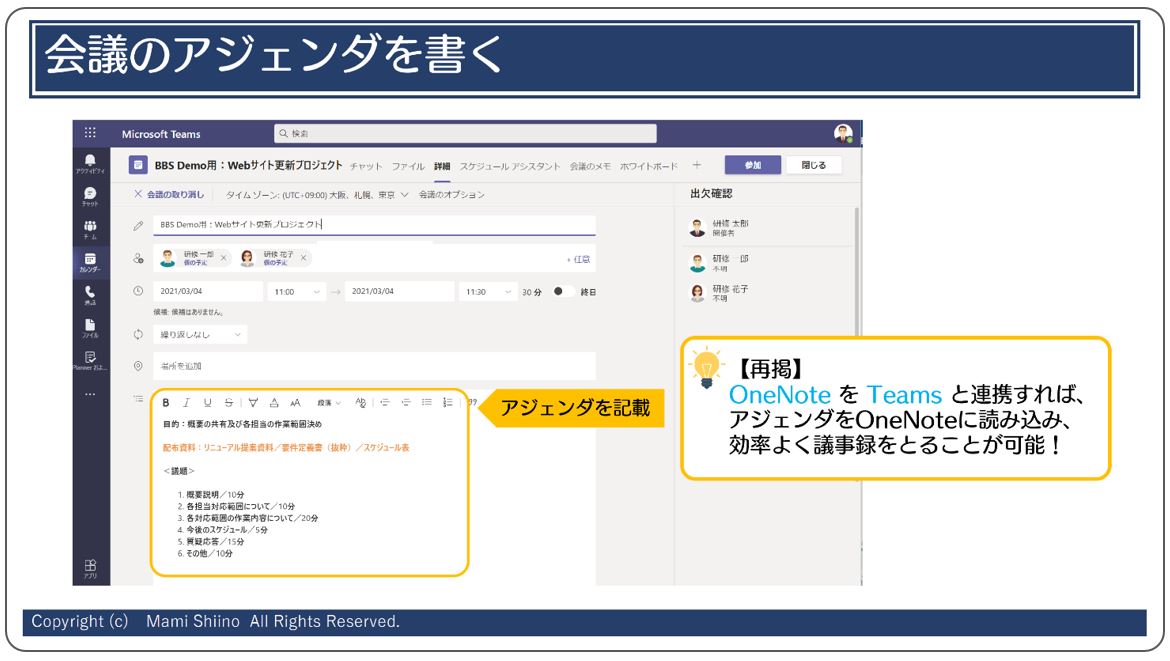Insert a numbered list
Image resolution: width=1170 pixels, height=661 pixels.
pos(448,403)
